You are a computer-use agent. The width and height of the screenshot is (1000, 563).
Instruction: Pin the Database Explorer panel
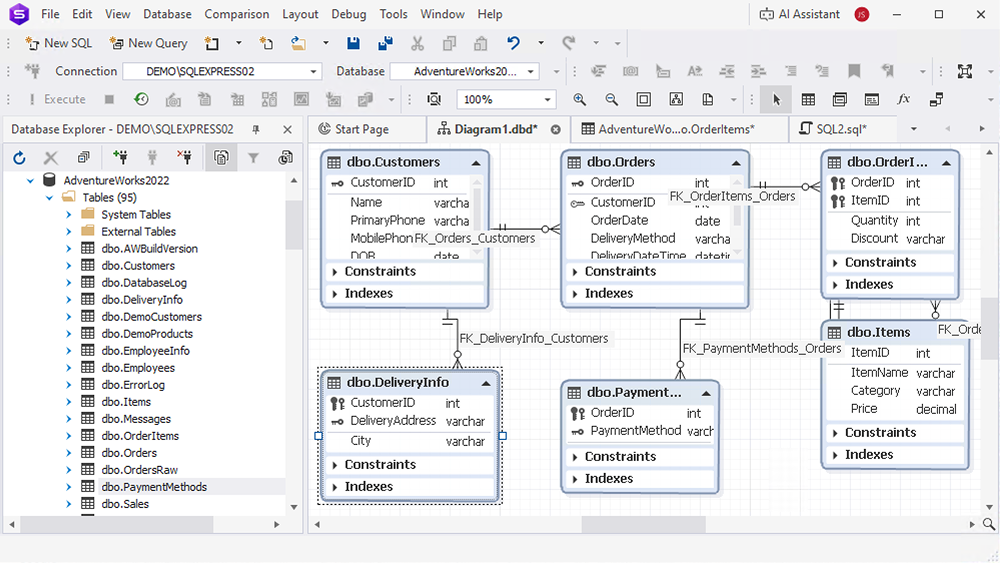(256, 129)
